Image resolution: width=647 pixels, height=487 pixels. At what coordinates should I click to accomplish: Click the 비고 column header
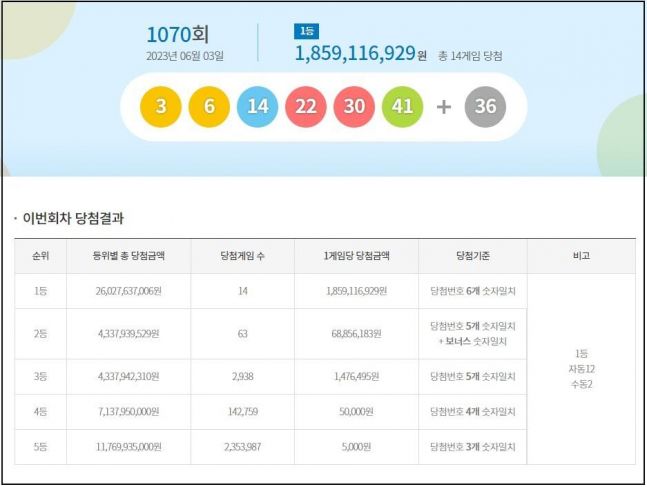click(x=581, y=256)
